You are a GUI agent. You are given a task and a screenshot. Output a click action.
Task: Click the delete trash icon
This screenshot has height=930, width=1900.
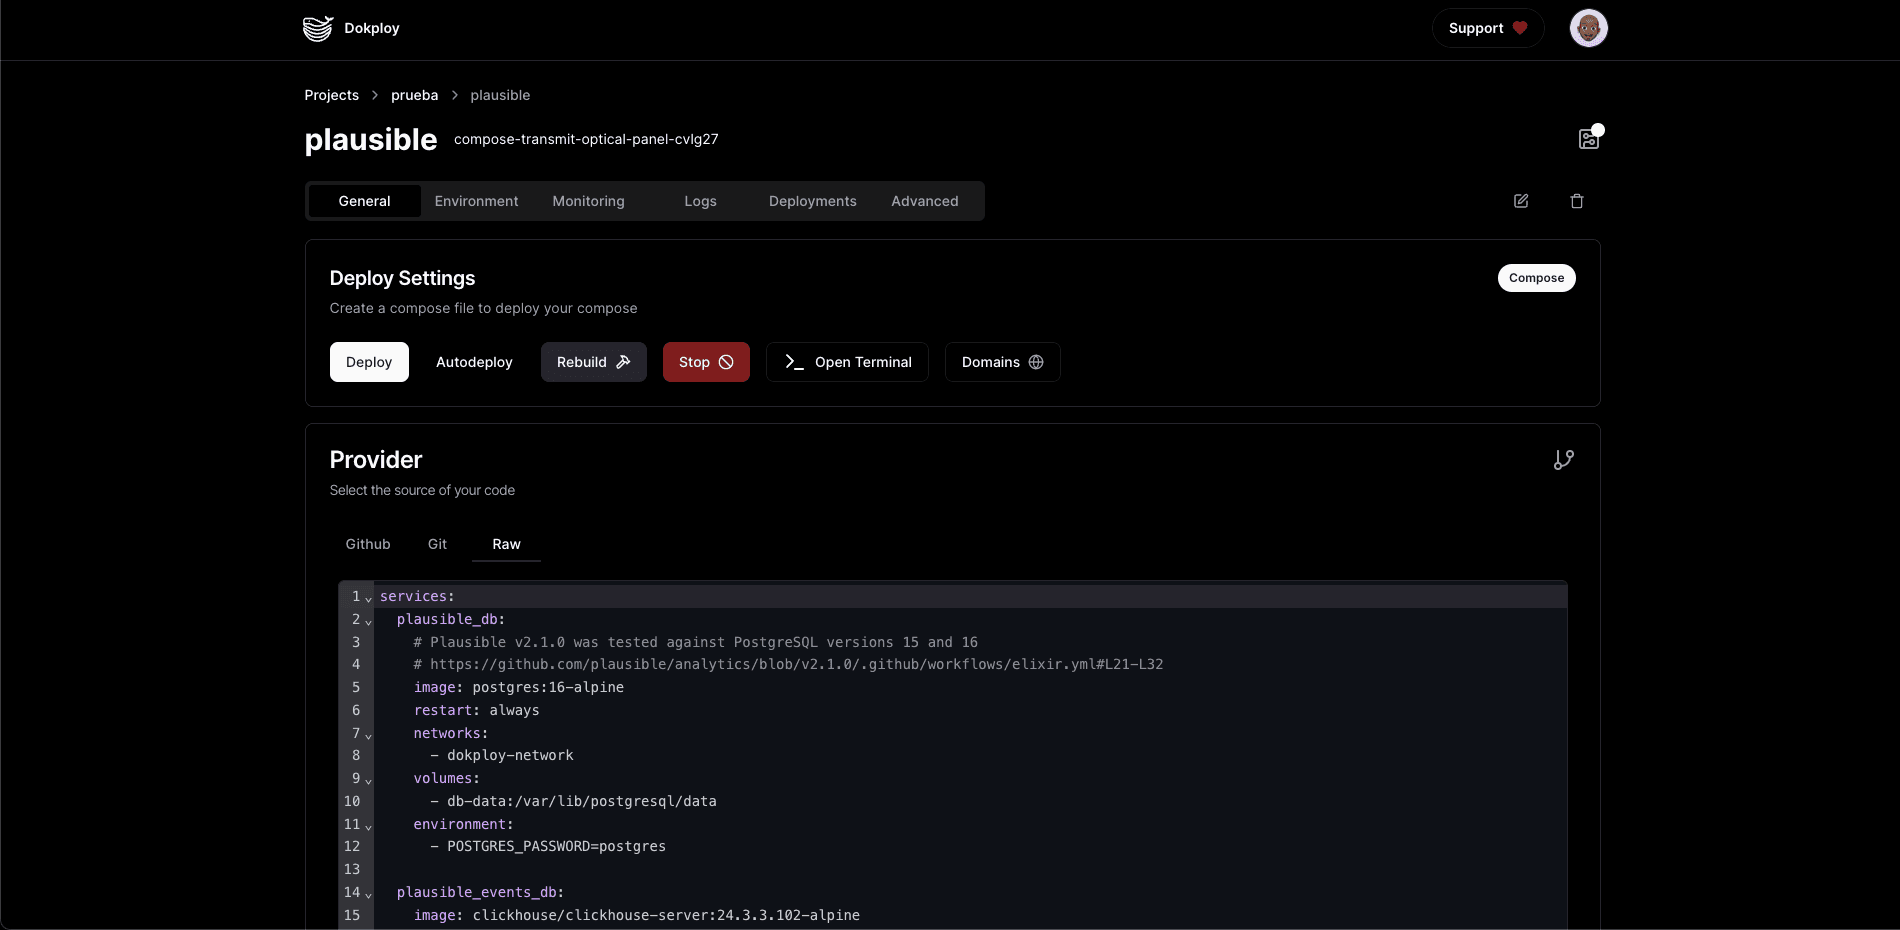coord(1577,201)
